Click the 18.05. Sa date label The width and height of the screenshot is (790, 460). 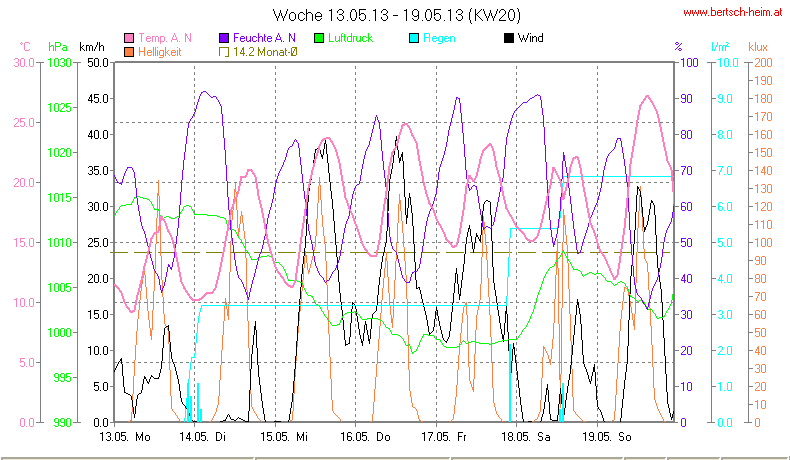[525, 437]
